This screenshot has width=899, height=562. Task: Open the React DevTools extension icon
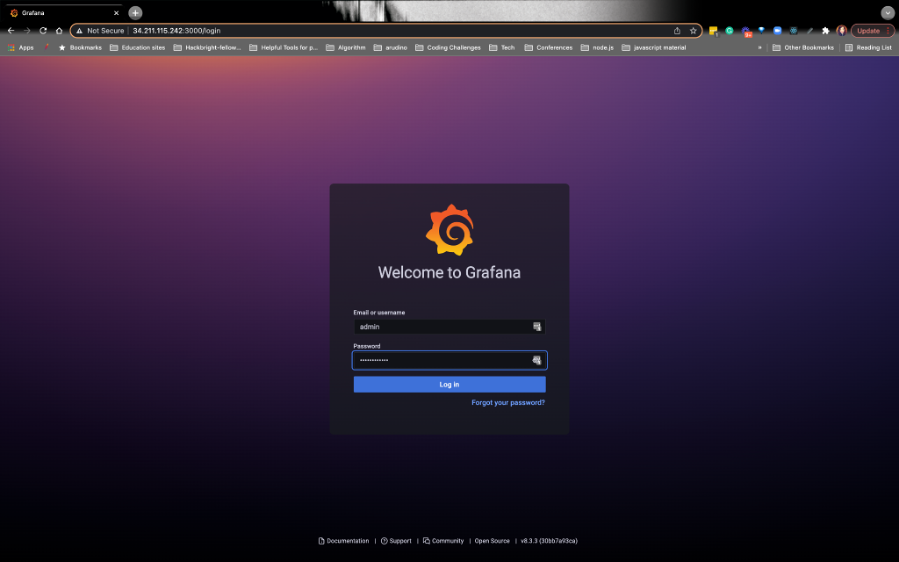pyautogui.click(x=794, y=30)
